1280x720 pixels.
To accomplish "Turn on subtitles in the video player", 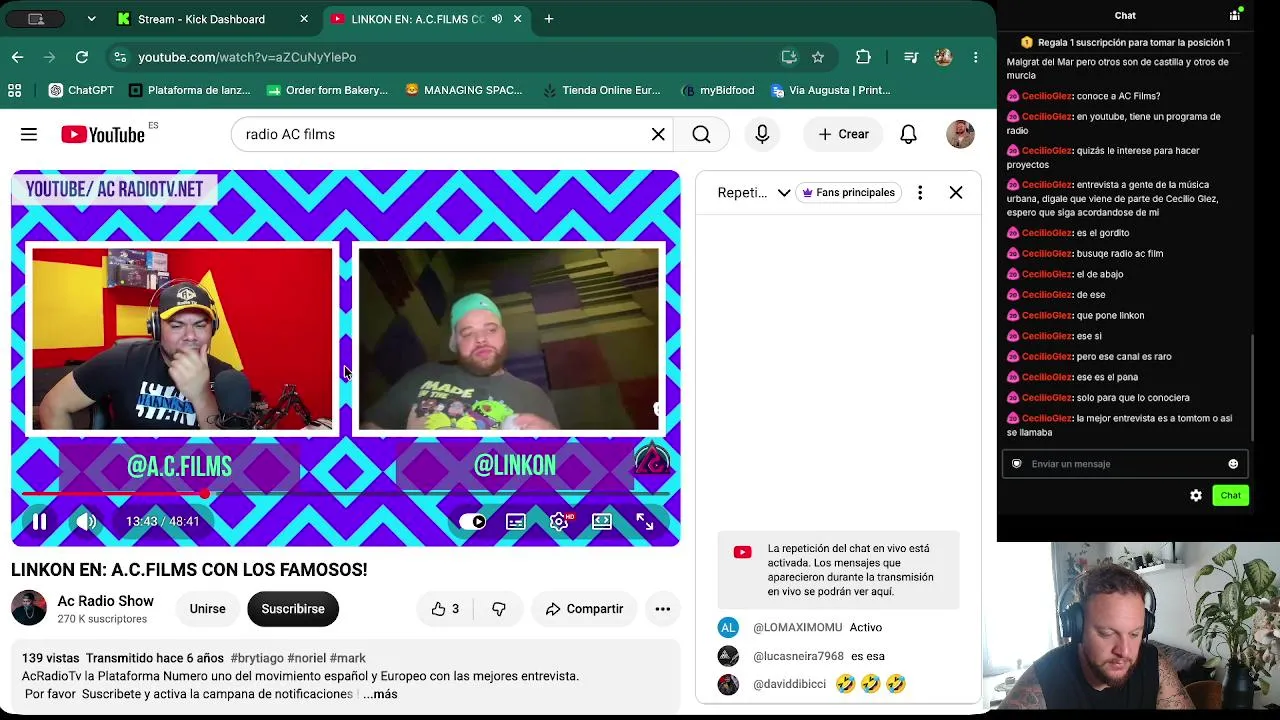I will click(x=516, y=521).
